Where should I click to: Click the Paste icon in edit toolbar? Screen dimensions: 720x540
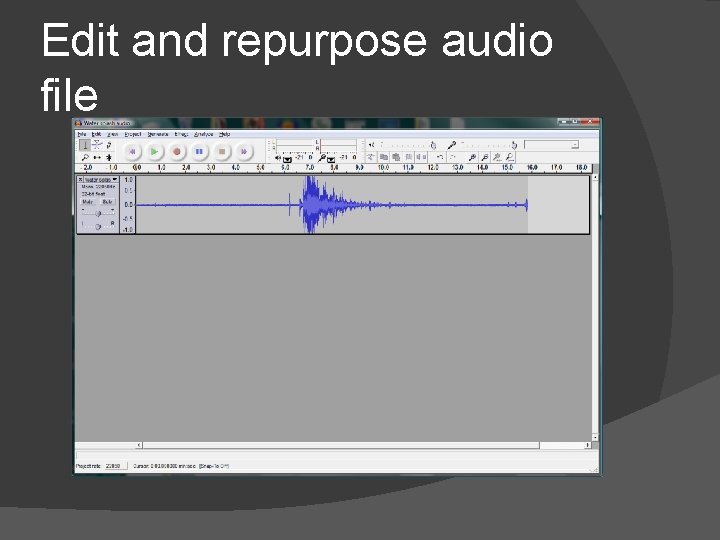pos(396,157)
